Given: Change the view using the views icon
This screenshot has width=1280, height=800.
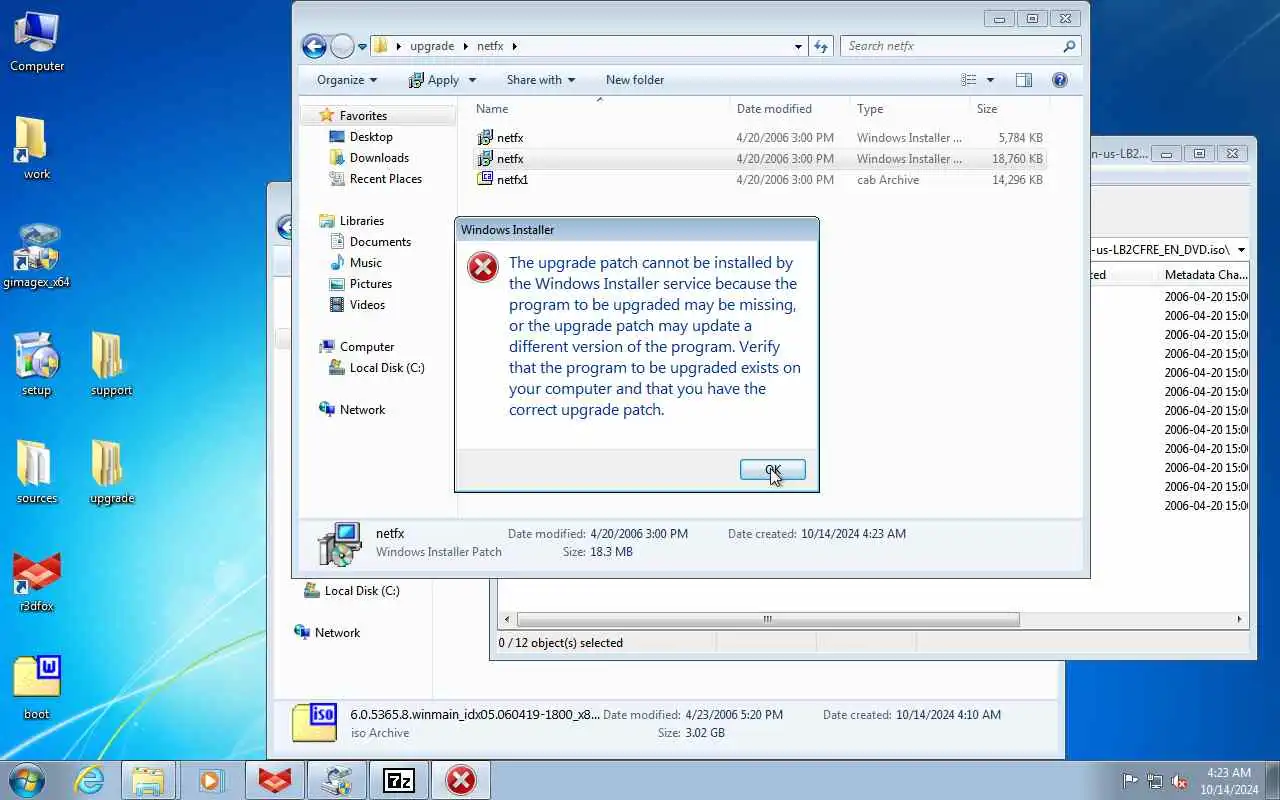Looking at the screenshot, I should click(968, 80).
